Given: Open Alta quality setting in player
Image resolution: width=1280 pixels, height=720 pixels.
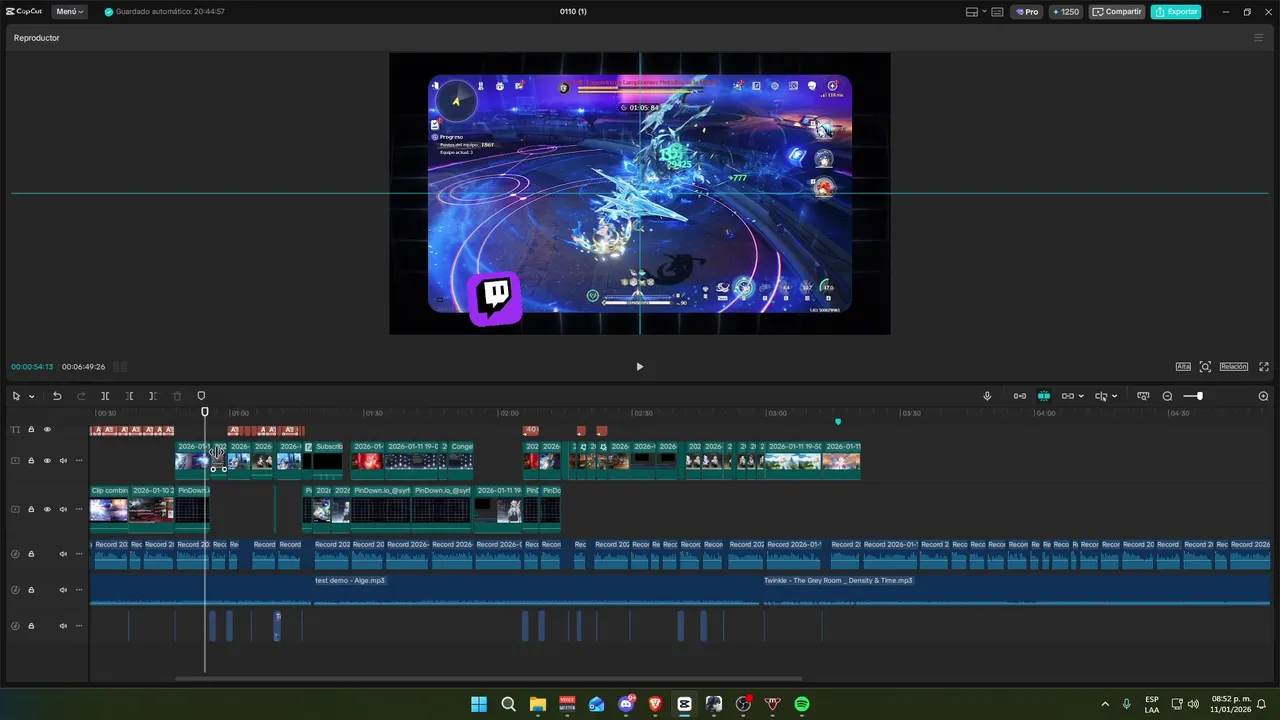Looking at the screenshot, I should (1183, 366).
